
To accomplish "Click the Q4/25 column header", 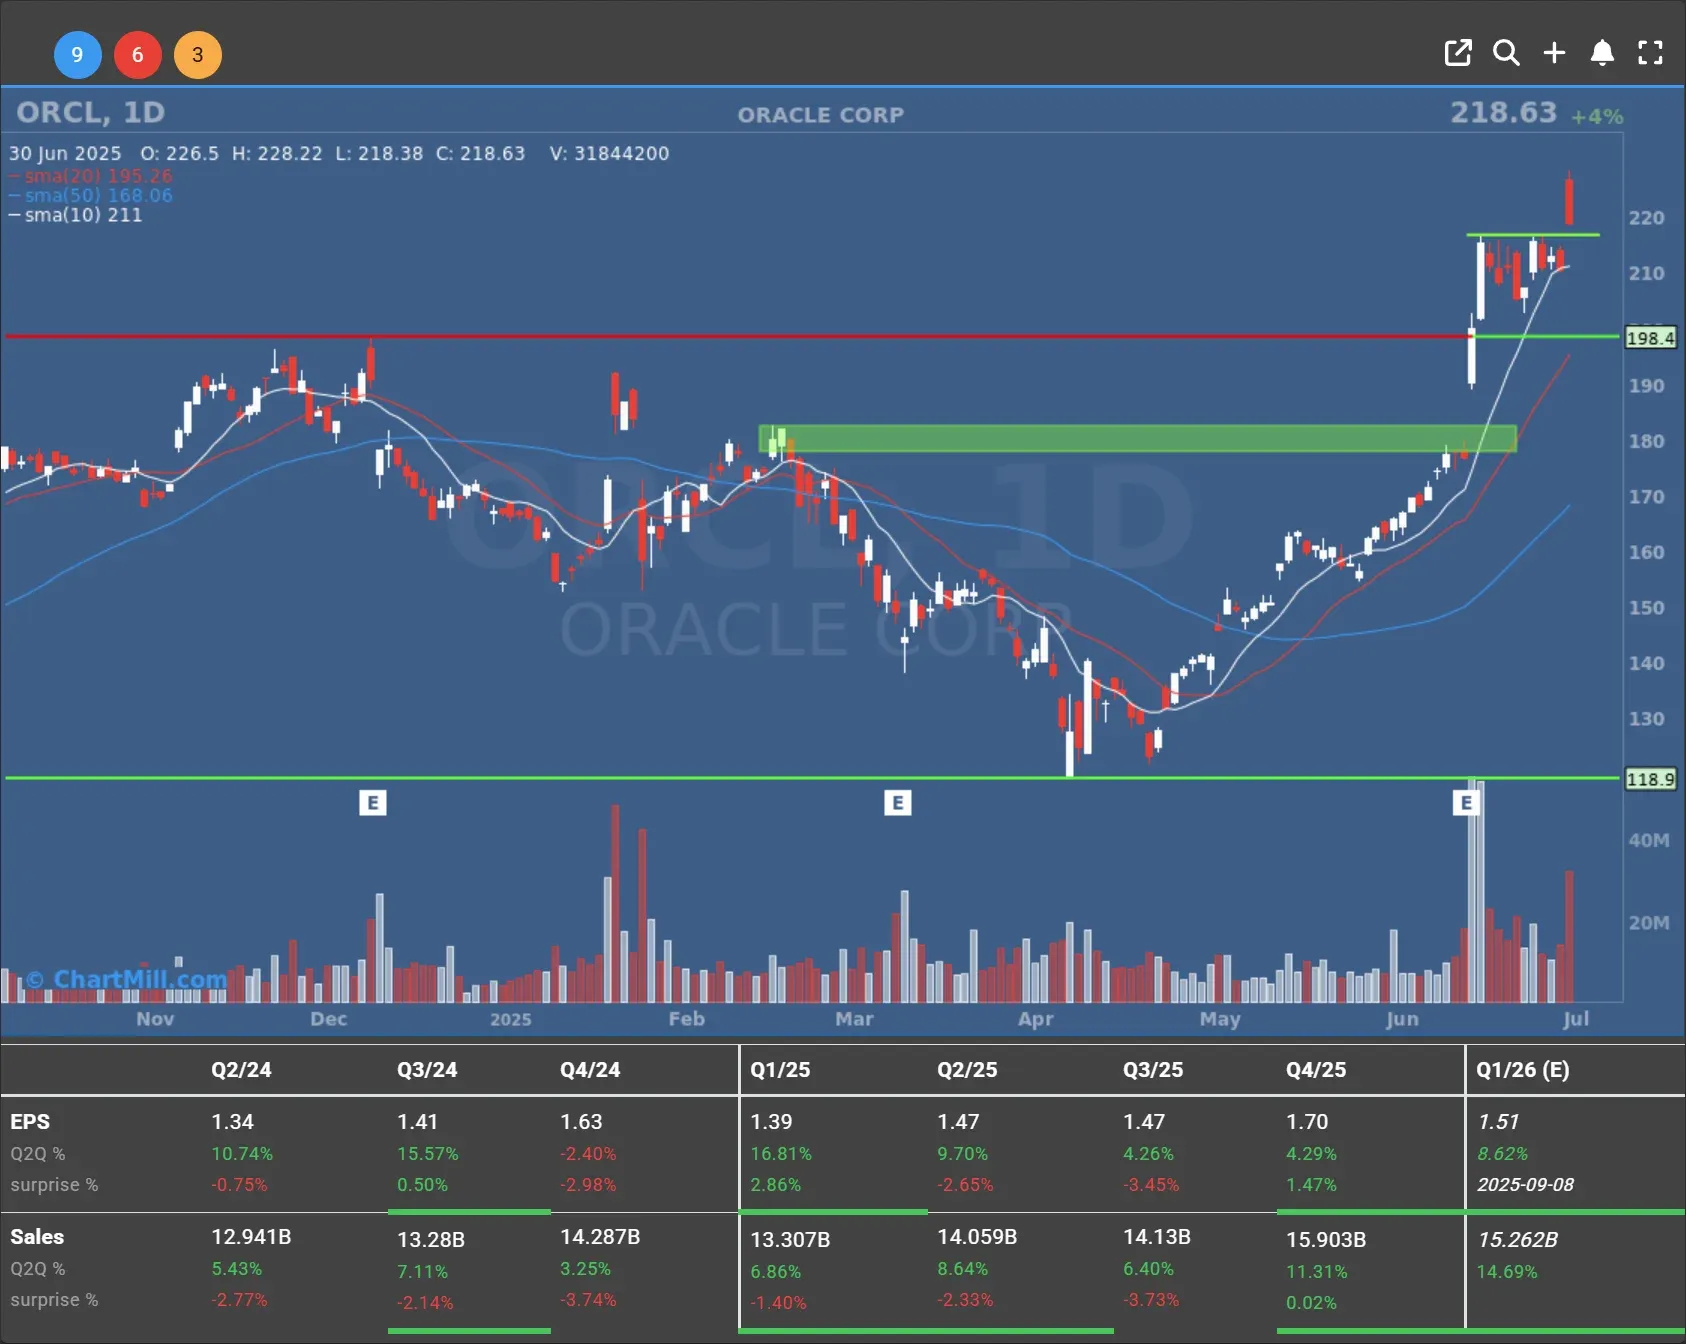I will (1316, 1070).
